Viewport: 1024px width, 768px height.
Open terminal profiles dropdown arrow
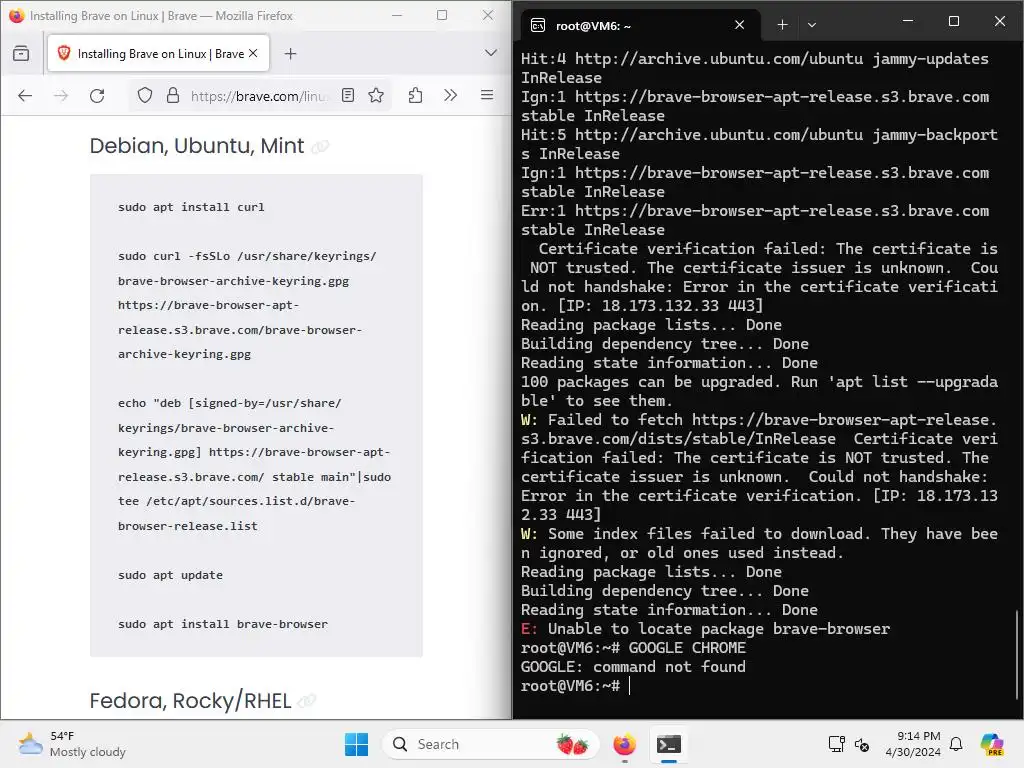pyautogui.click(x=812, y=25)
